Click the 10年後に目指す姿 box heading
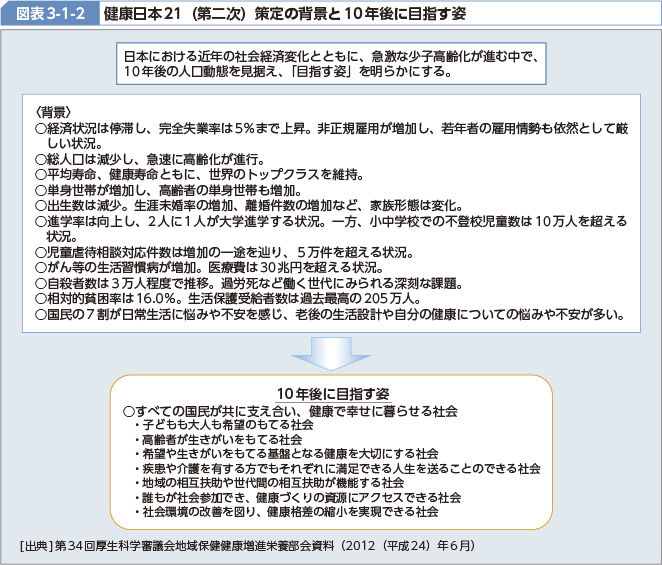 point(331,392)
